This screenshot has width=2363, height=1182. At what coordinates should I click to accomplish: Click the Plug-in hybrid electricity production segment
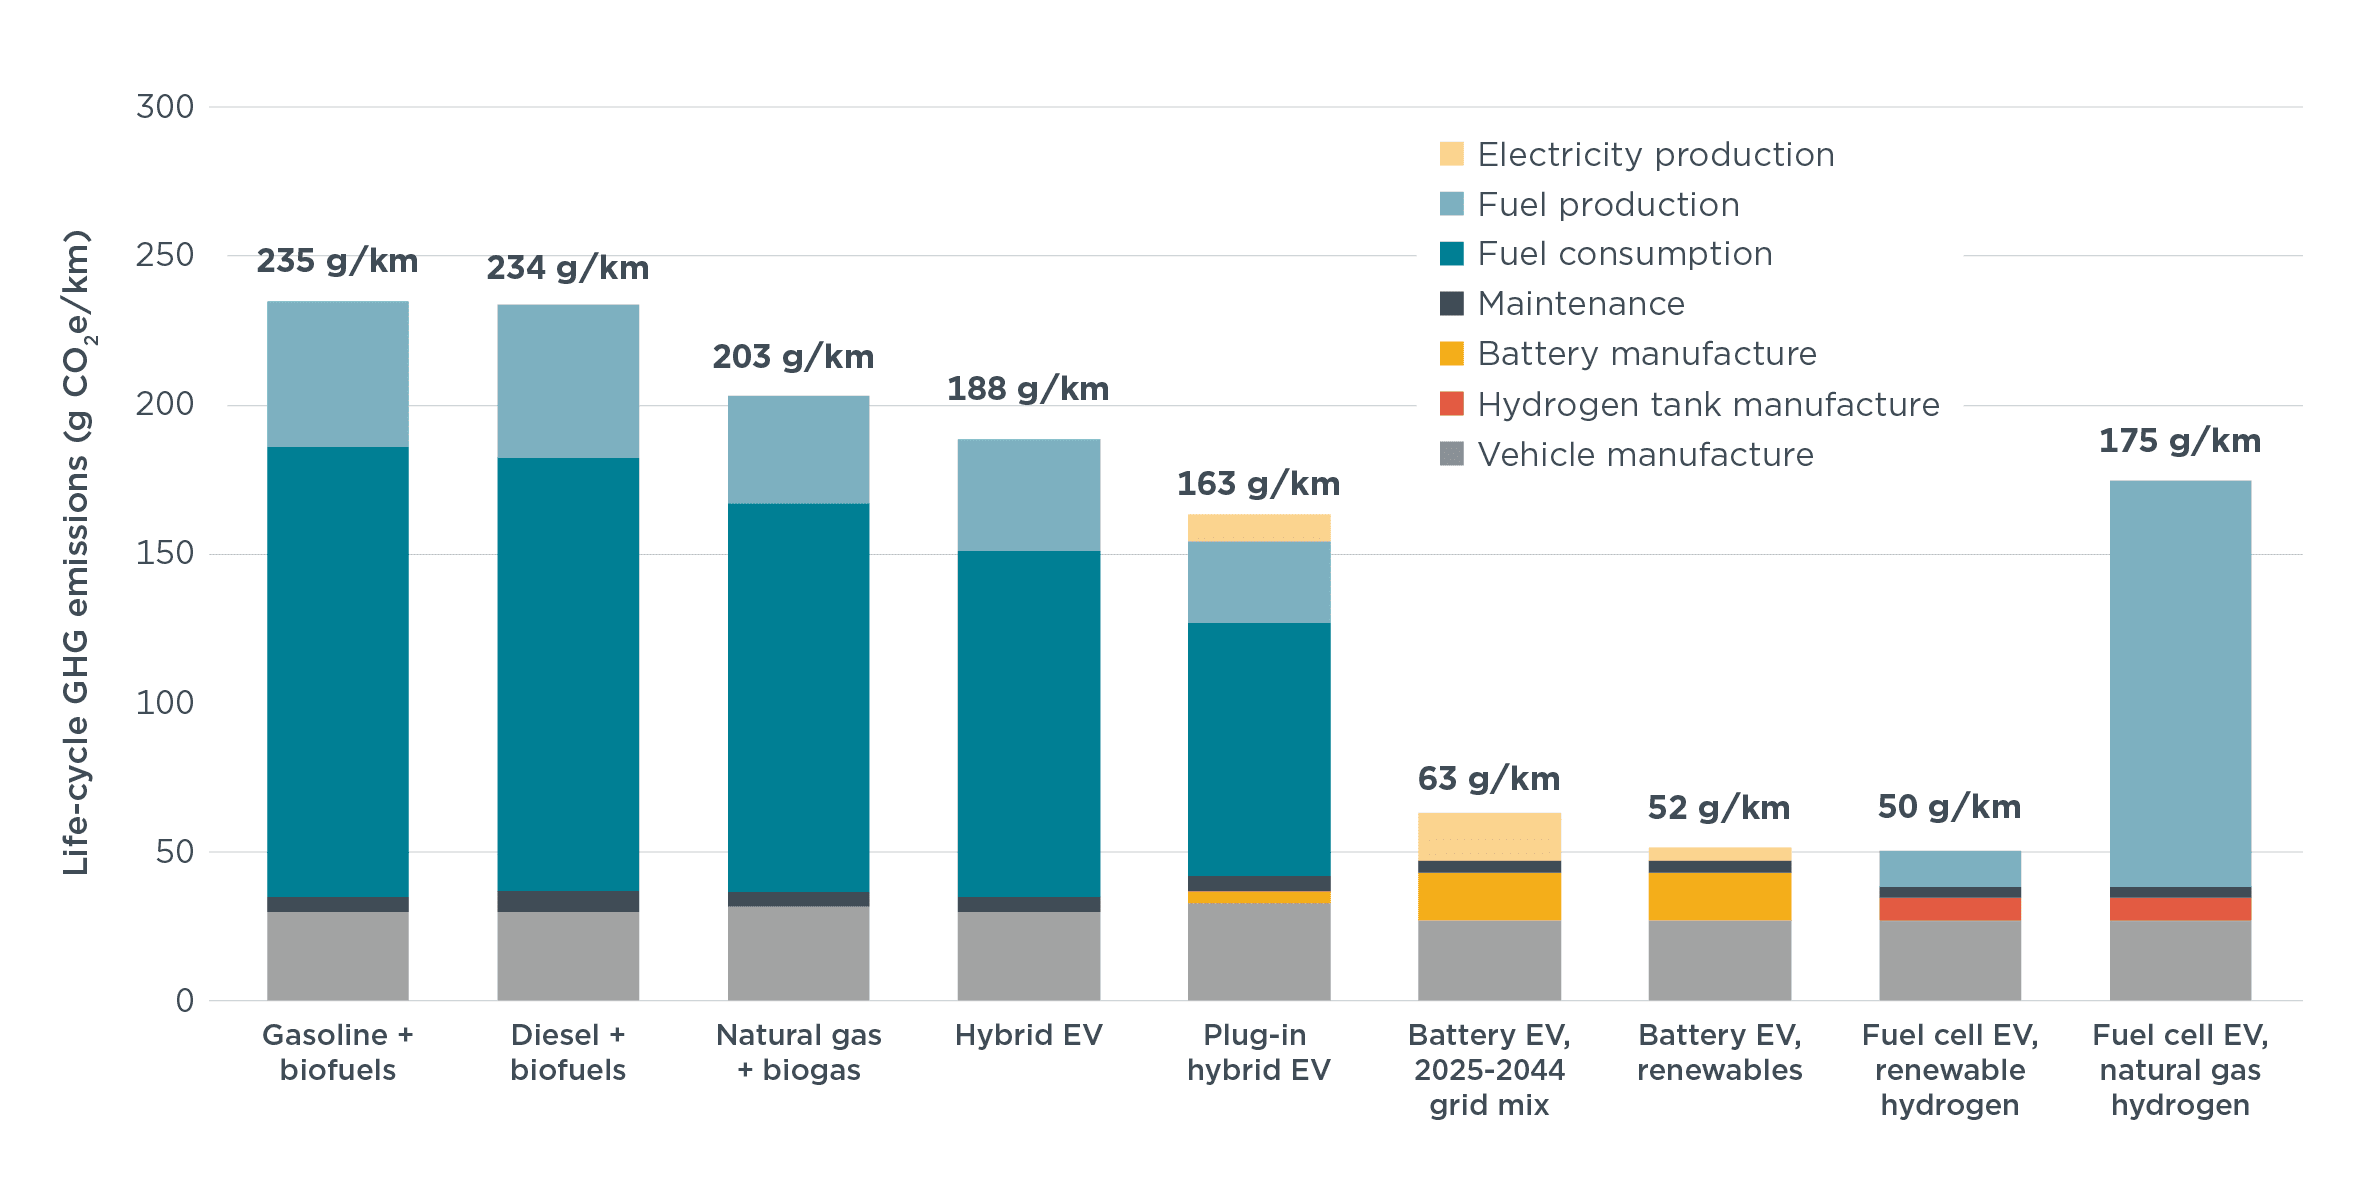click(1258, 527)
